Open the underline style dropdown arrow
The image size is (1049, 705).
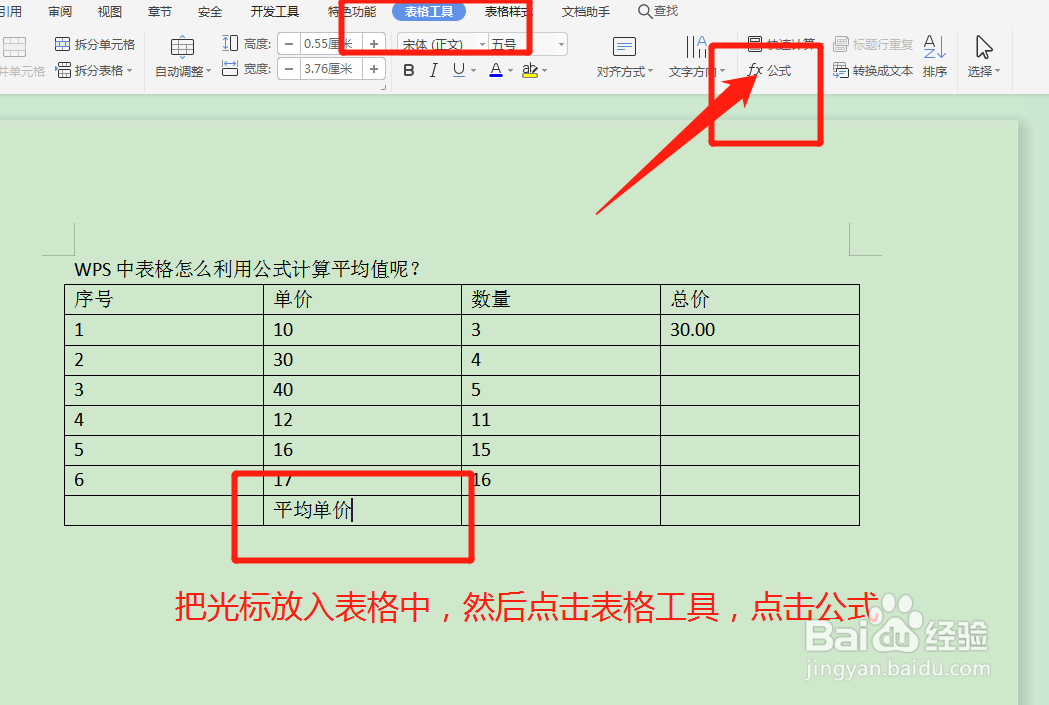(474, 70)
